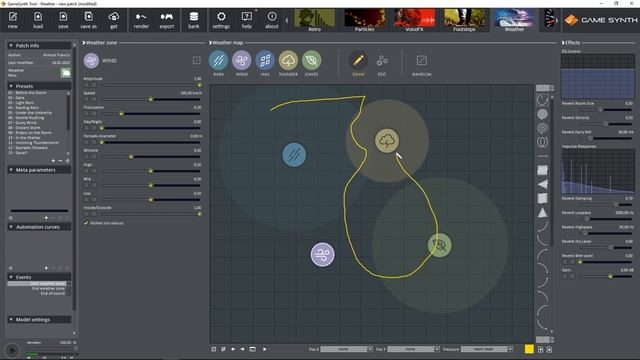Select the Leaves zone type icon
The width and height of the screenshot is (640, 360).
311,60
